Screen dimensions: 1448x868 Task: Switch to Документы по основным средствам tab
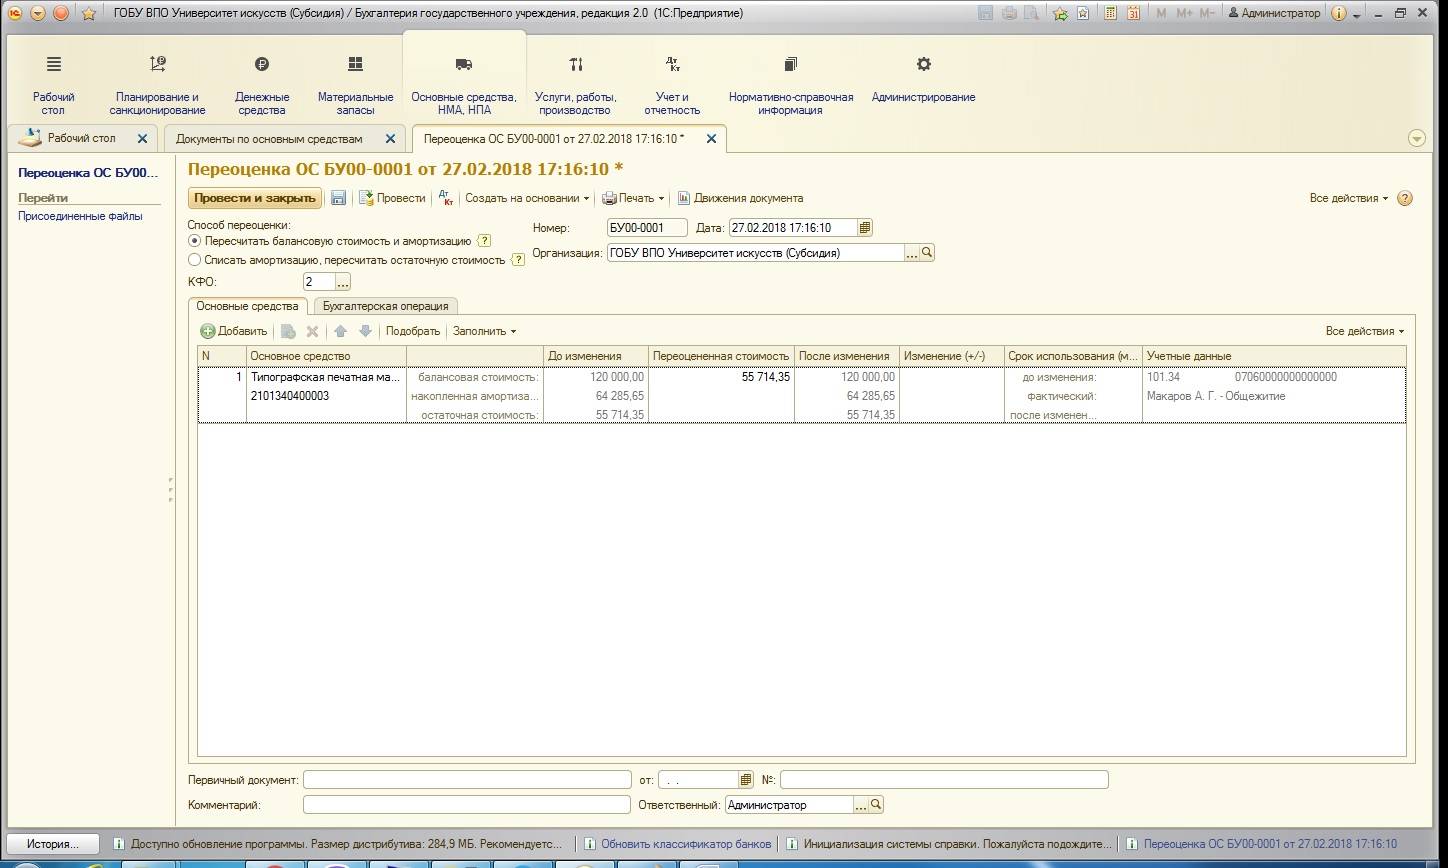[x=269, y=139]
